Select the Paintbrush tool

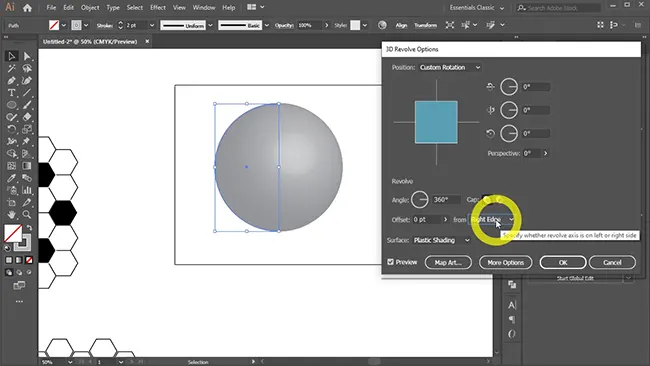27,105
